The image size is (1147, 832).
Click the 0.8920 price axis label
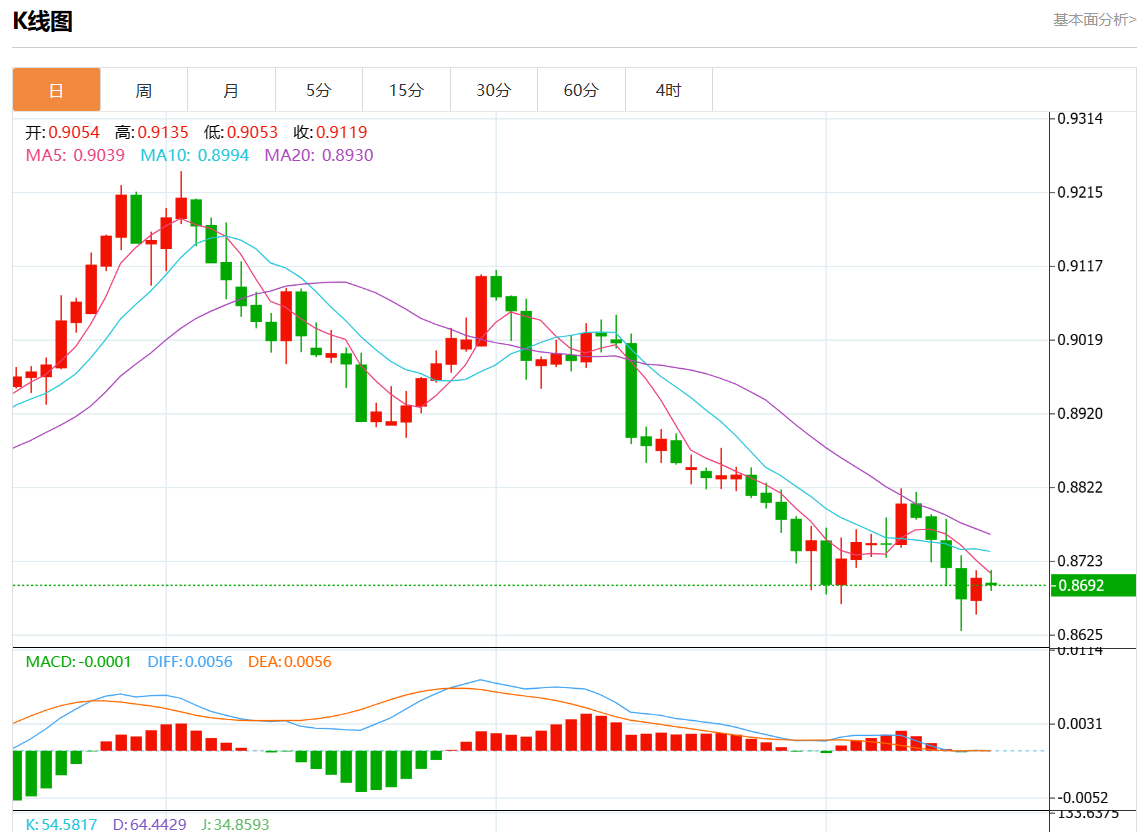coord(1080,413)
